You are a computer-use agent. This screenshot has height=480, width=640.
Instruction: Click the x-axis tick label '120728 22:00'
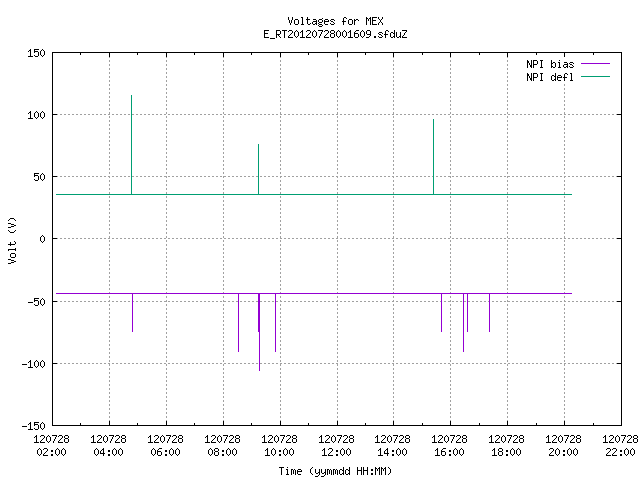[x=620, y=446]
